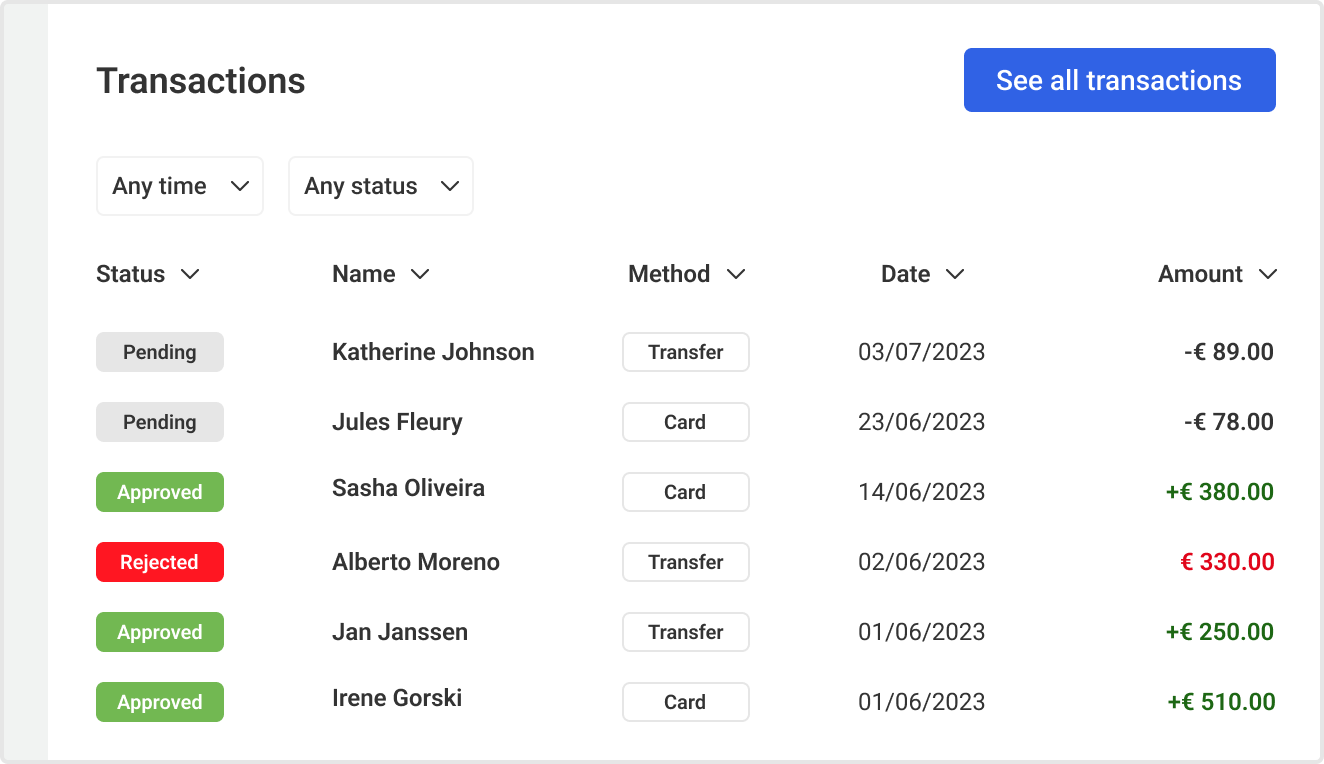Sort transactions by the Date chevron
Viewport: 1324px width, 764px height.
(x=955, y=275)
